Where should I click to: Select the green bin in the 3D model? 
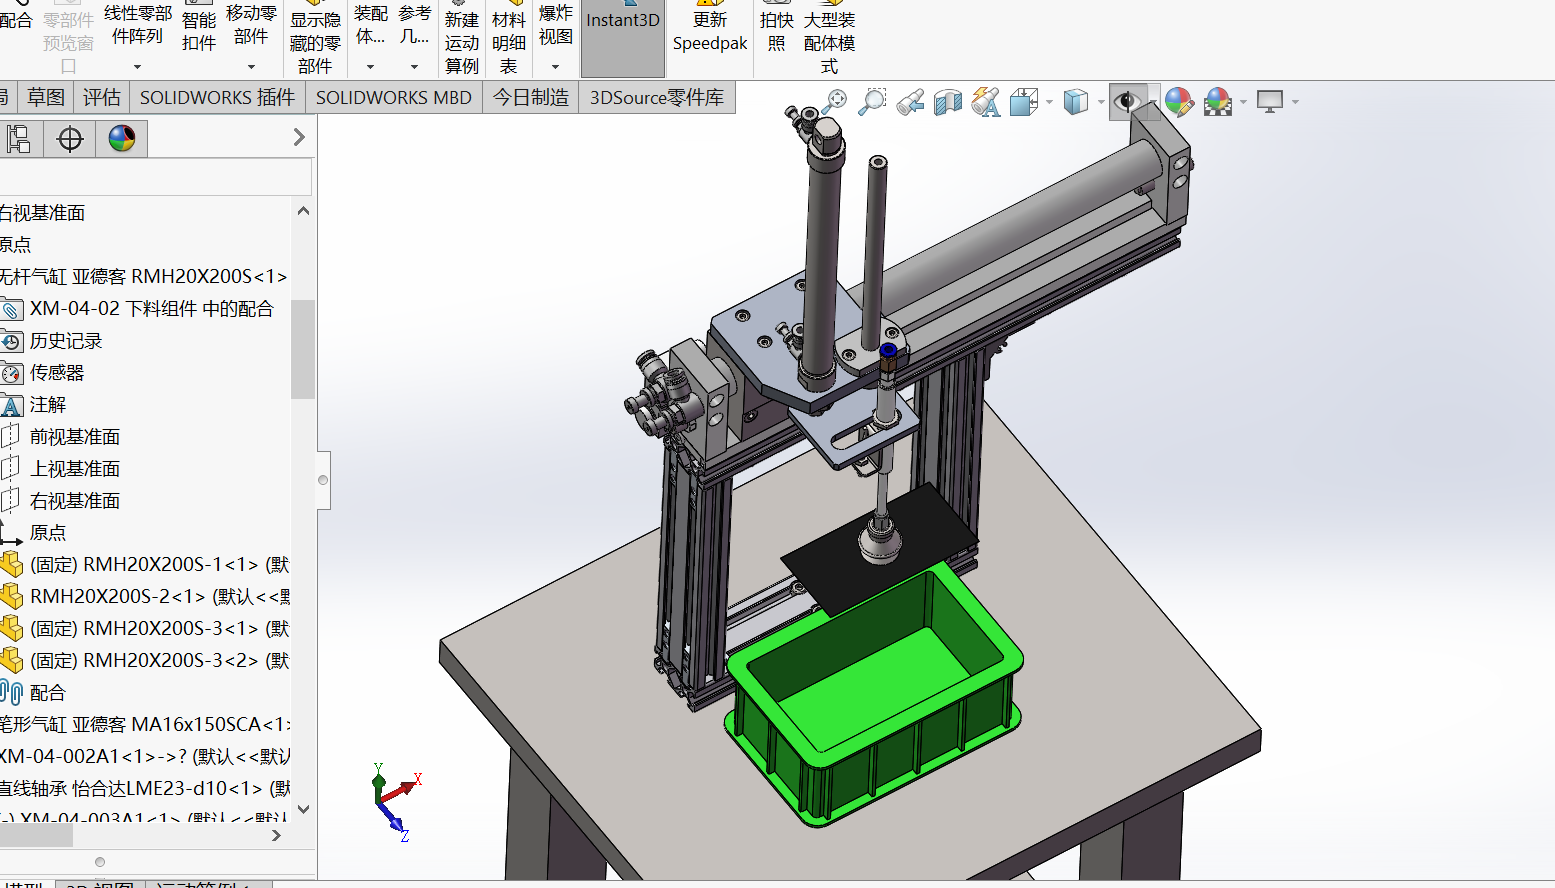coord(875,695)
